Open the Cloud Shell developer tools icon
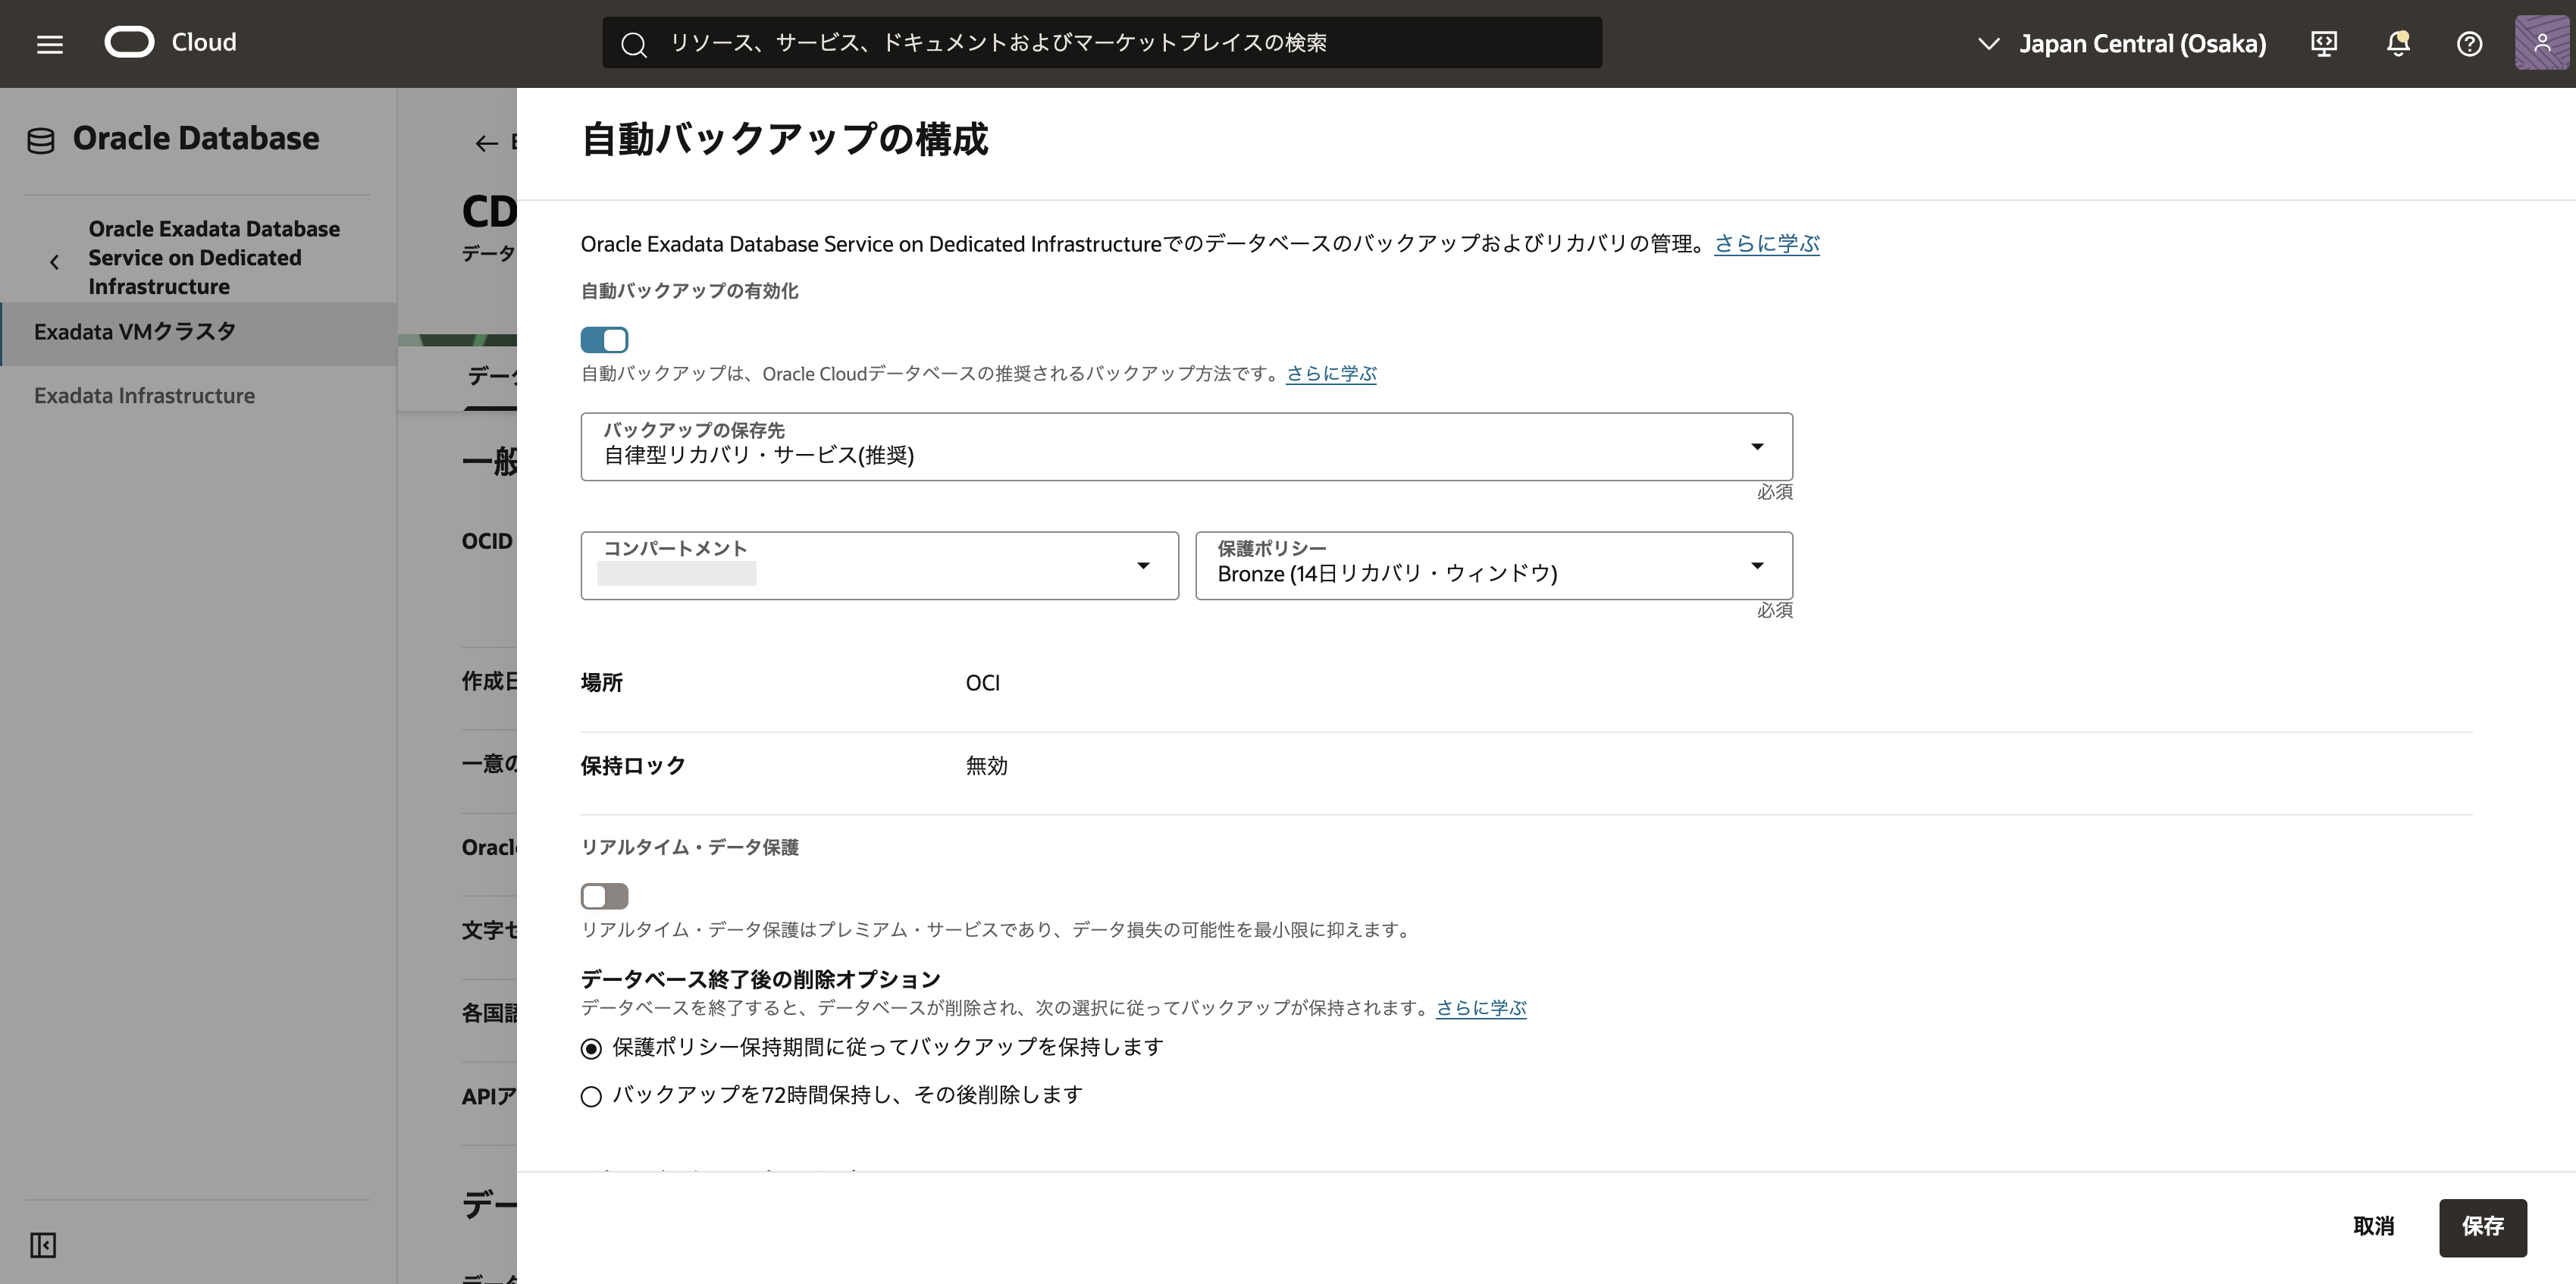This screenshot has height=1284, width=2576. (2324, 43)
